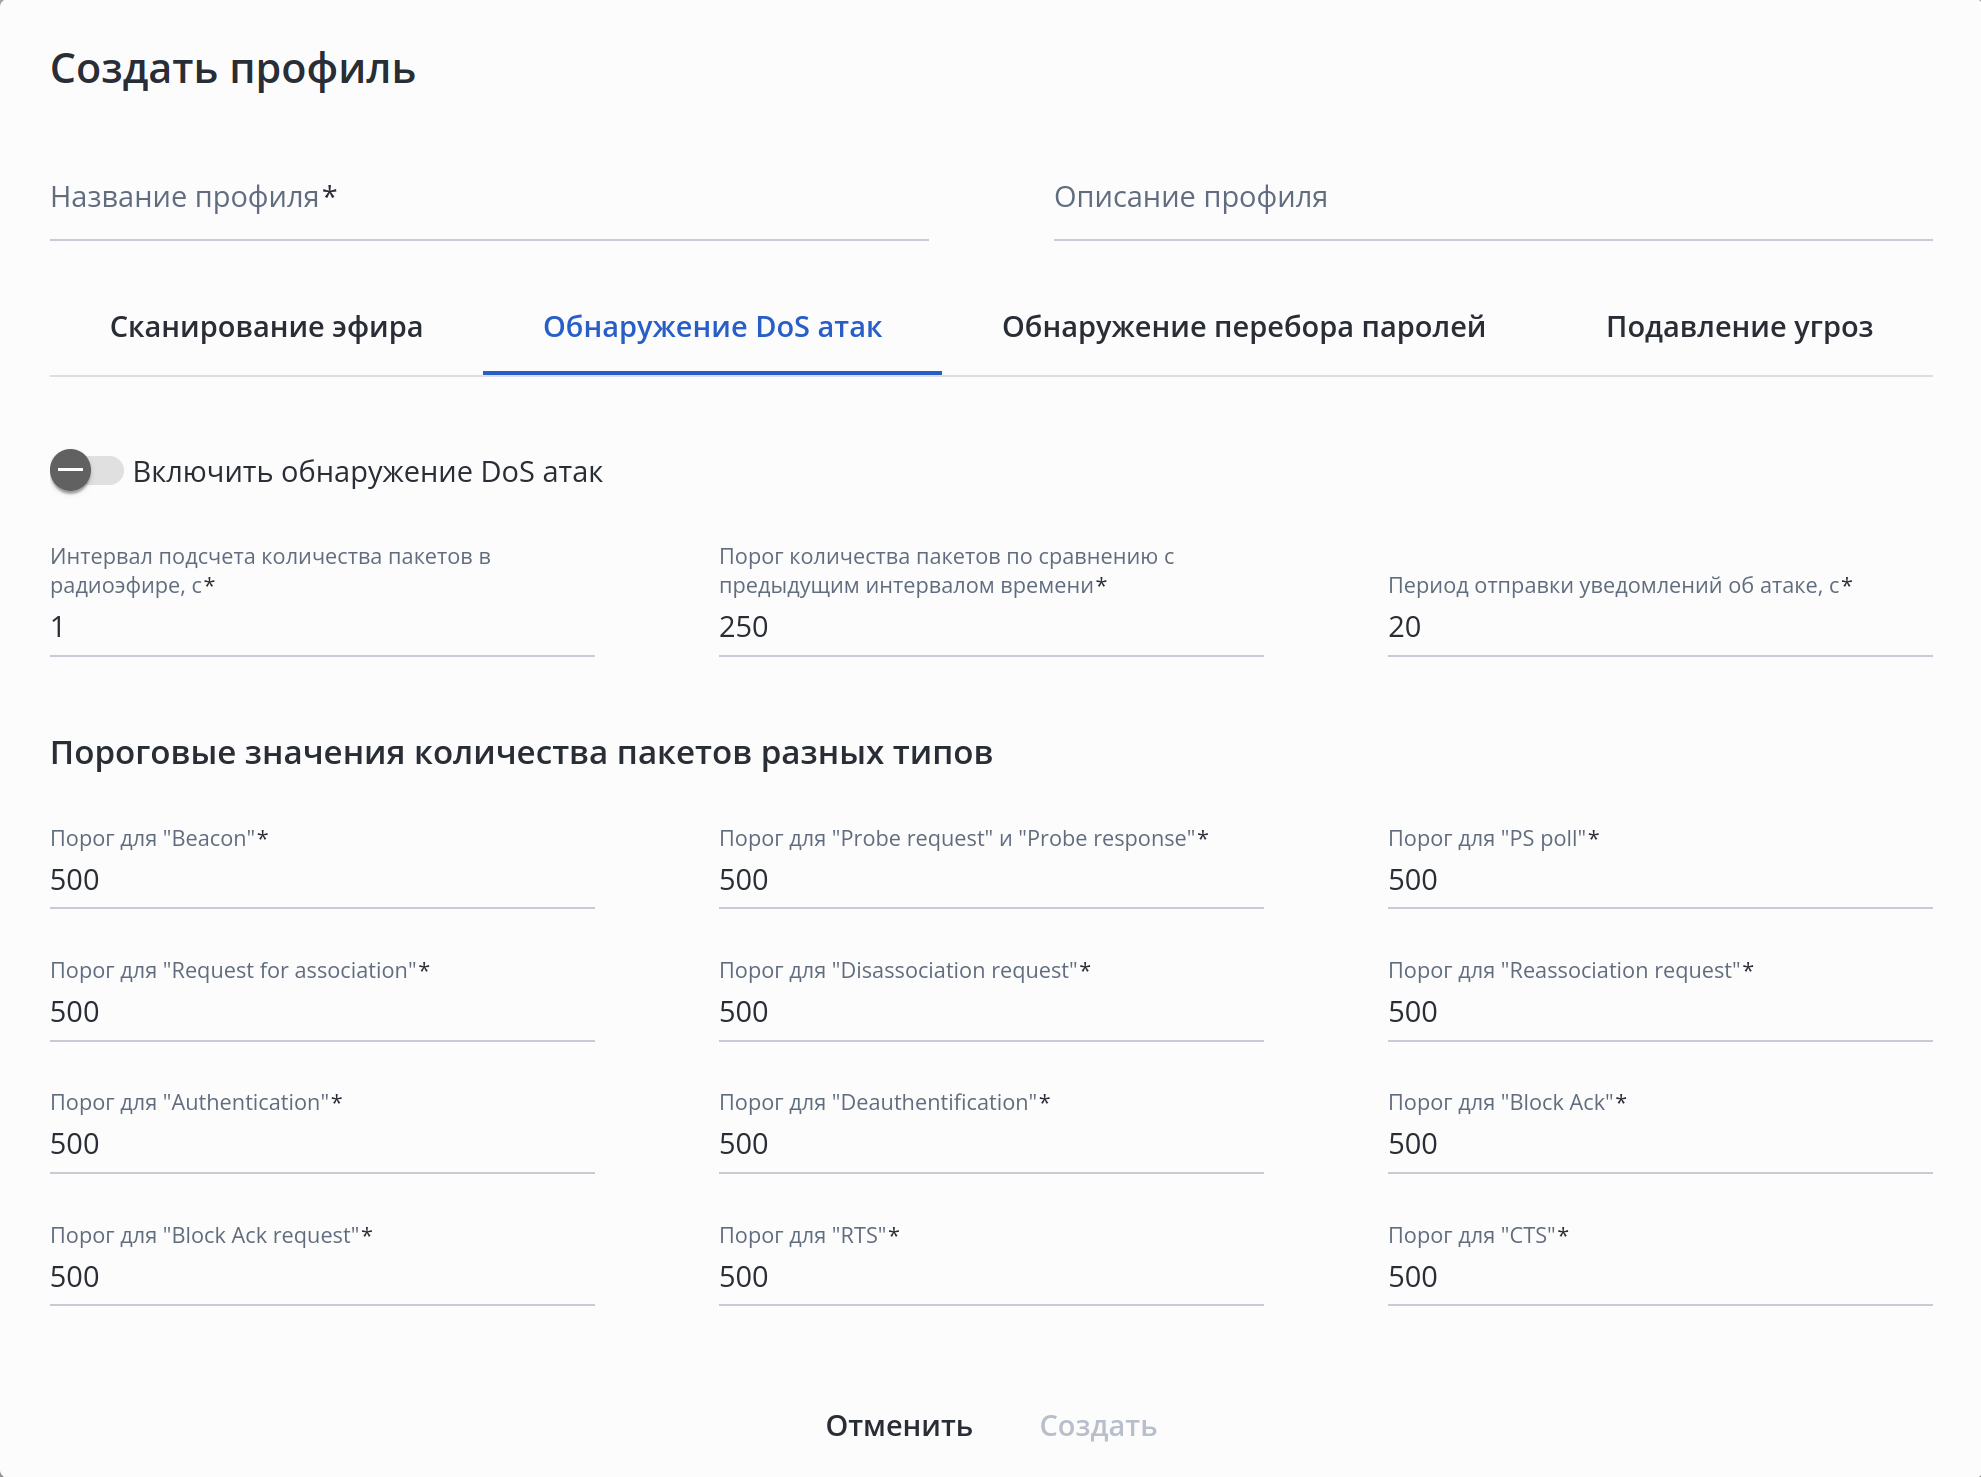The height and width of the screenshot is (1477, 1981).
Task: Switch to the Сканирование эфира tab
Action: pos(266,327)
